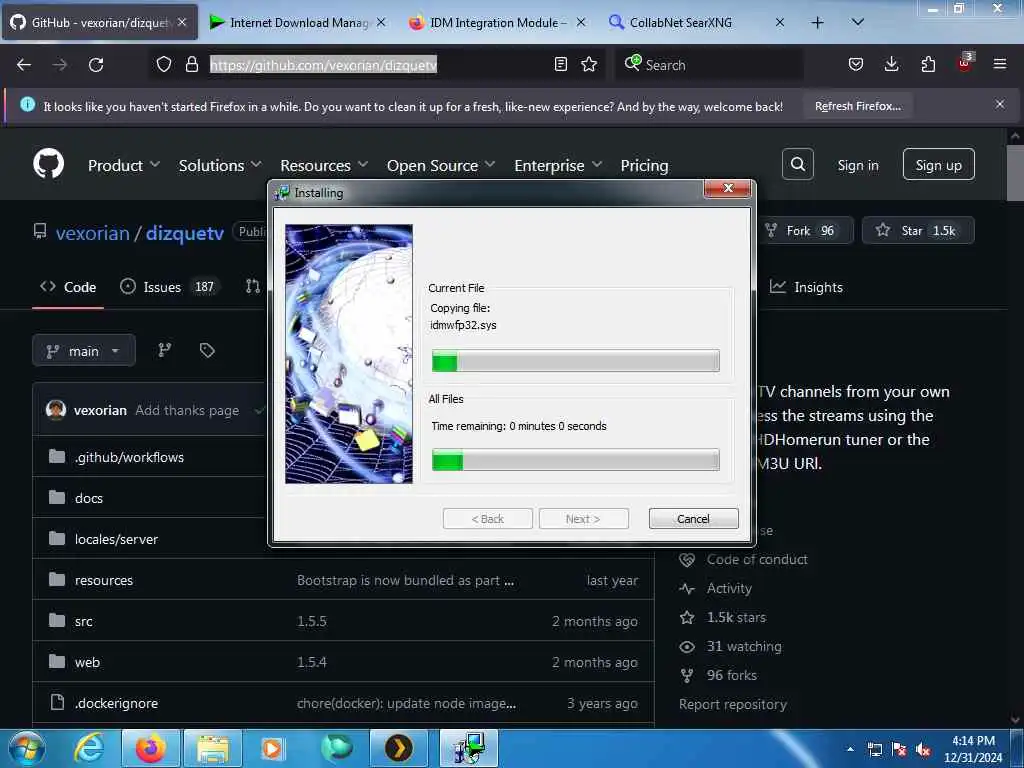The image size is (1024, 768).
Task: Click the Current File progress bar
Action: click(x=575, y=360)
